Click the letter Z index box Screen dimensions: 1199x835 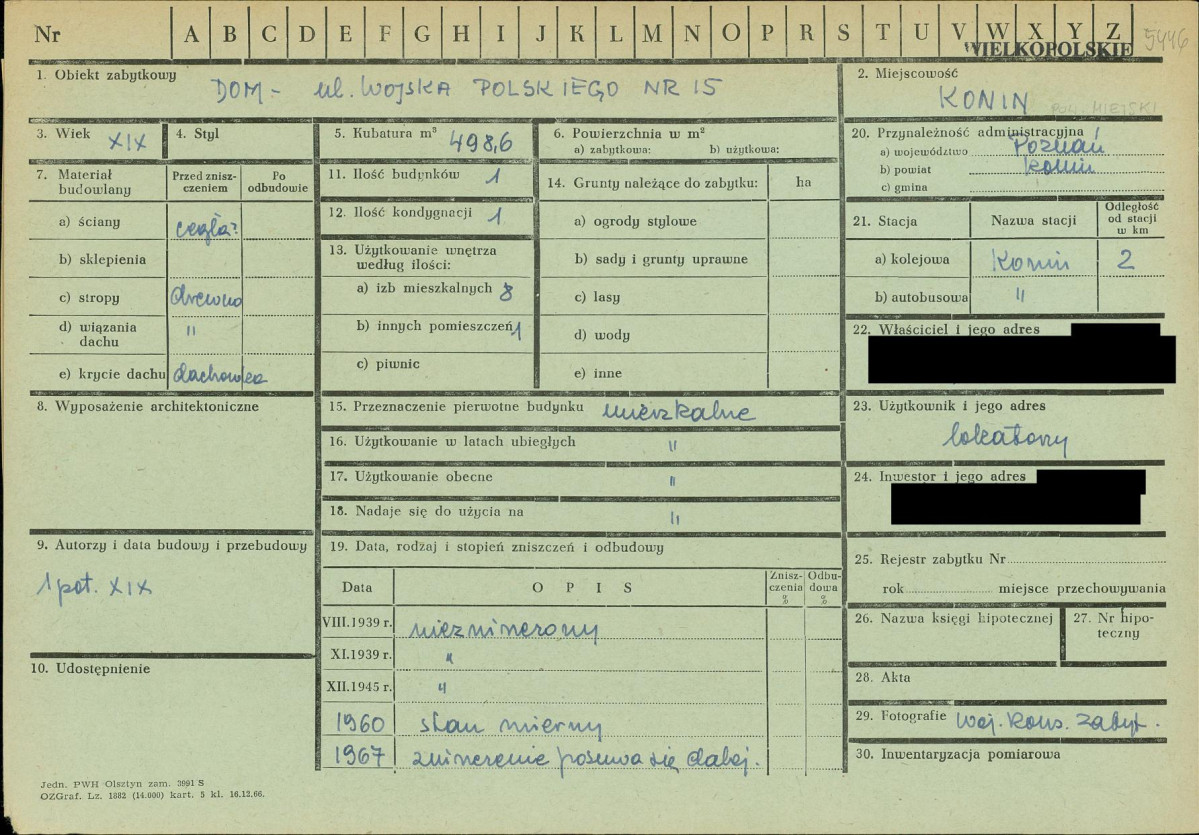pos(1113,31)
